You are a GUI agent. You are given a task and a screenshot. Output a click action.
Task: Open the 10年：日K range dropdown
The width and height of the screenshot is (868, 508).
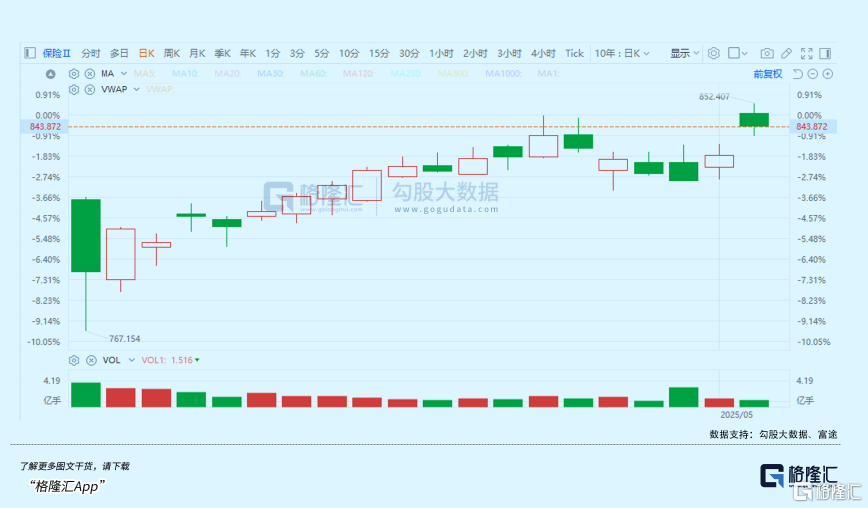click(x=622, y=53)
